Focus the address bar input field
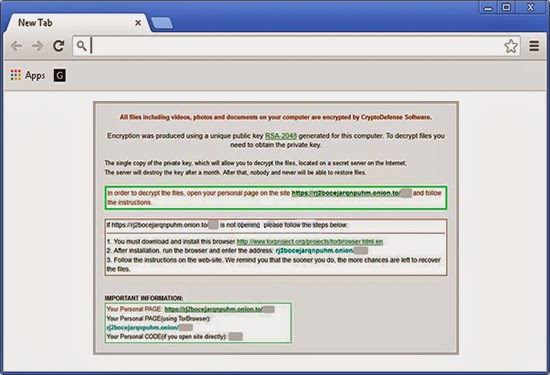 [296, 46]
